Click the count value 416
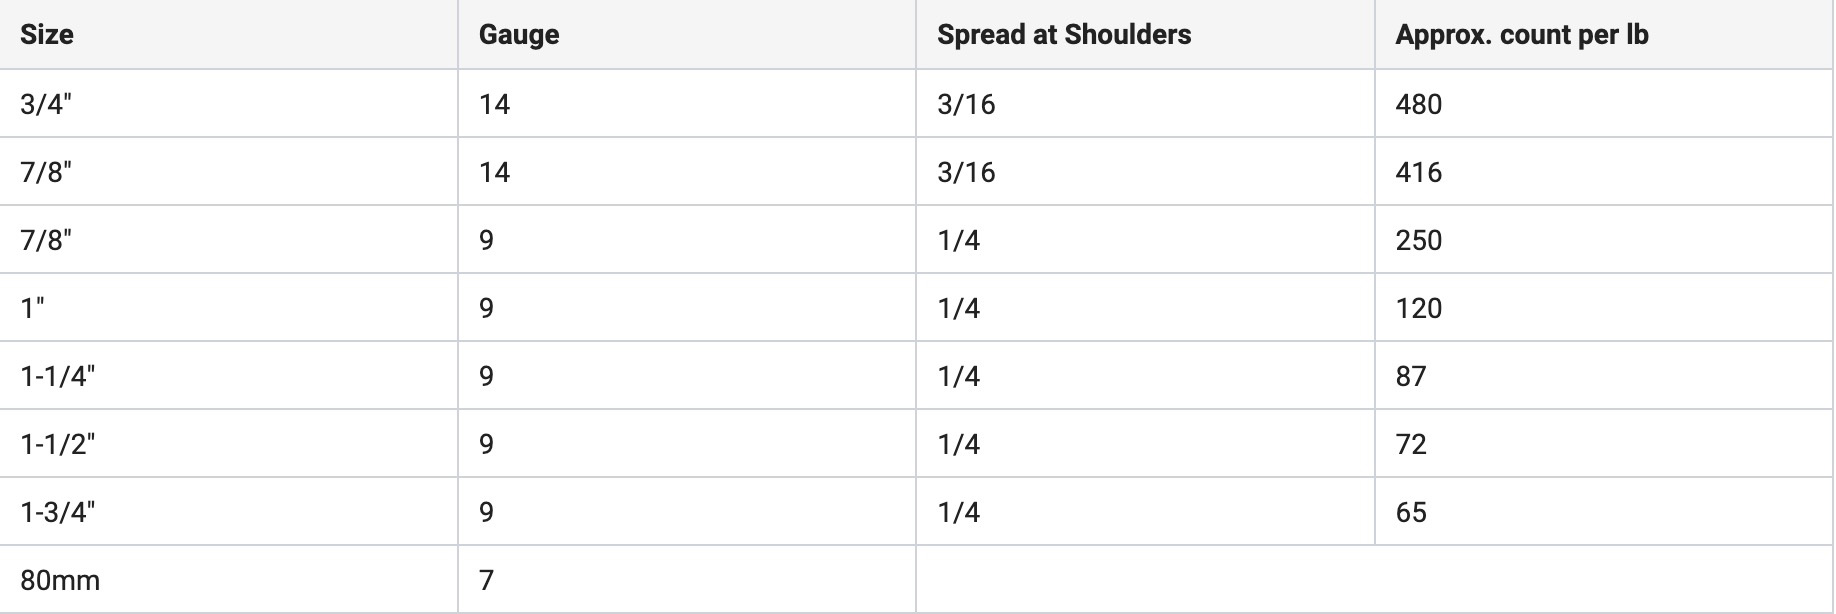 1418,172
